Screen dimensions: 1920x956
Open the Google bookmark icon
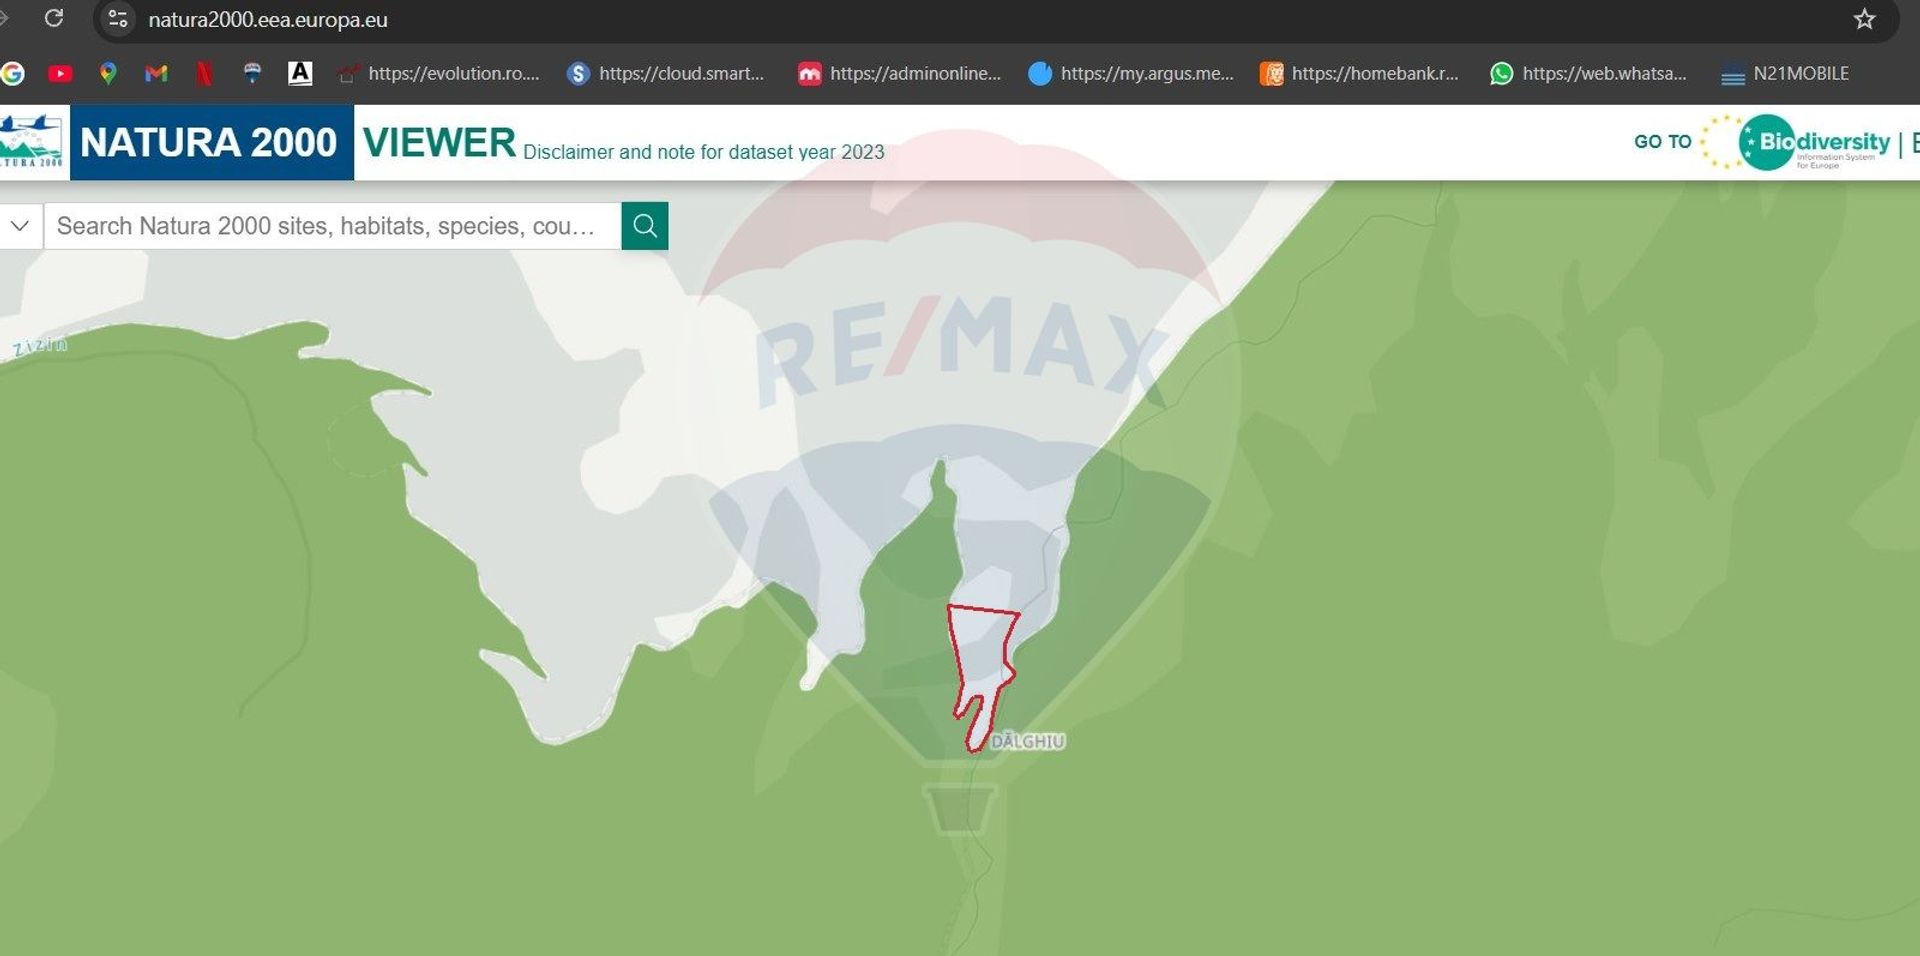[x=13, y=73]
